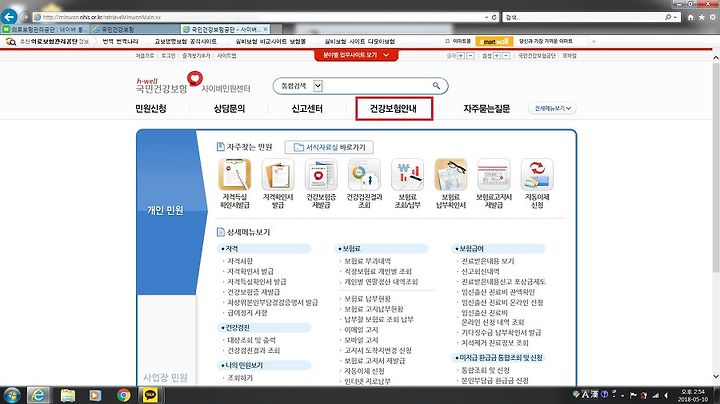
Task: Increase 음성 level with plus button
Action: [496, 56]
